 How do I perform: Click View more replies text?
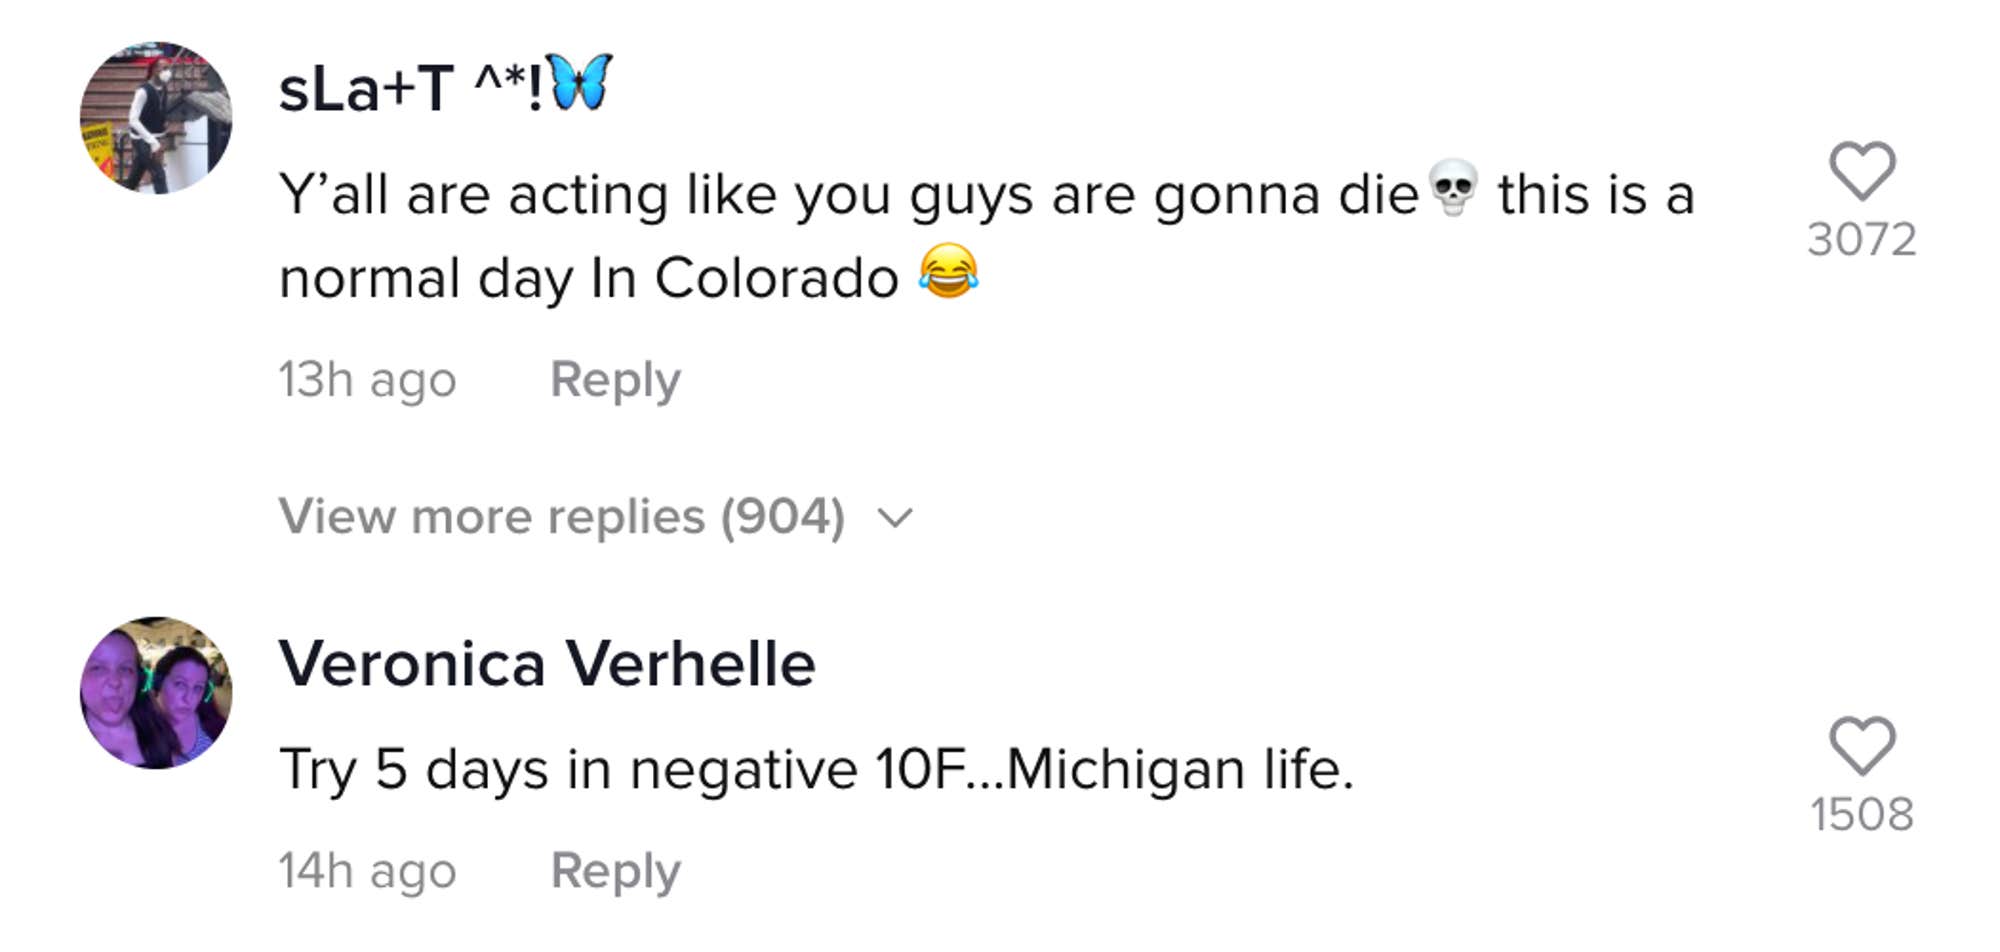point(490,517)
